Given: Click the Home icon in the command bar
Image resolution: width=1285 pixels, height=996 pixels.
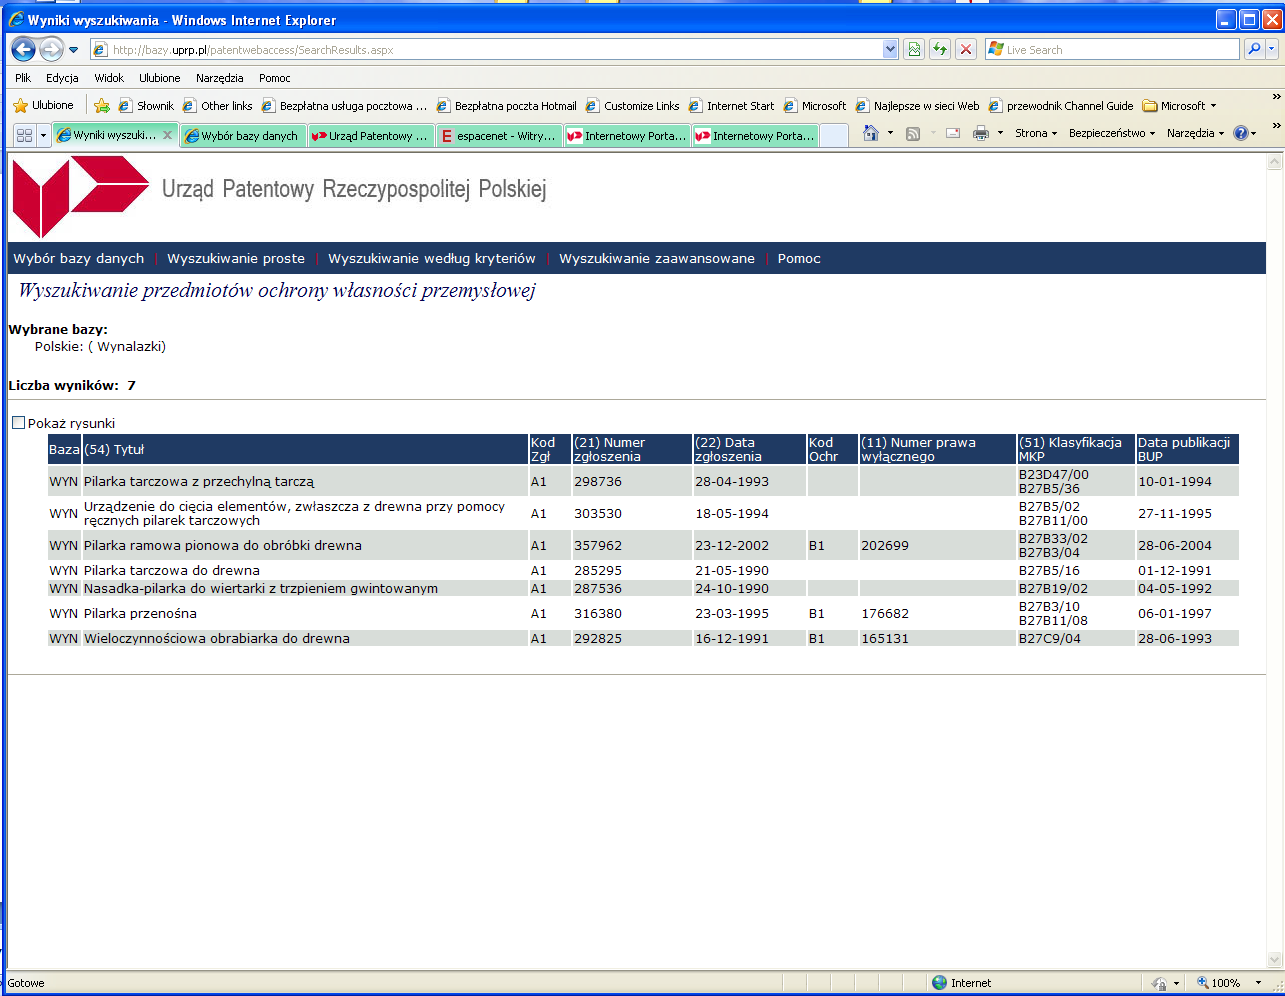Looking at the screenshot, I should point(871,133).
